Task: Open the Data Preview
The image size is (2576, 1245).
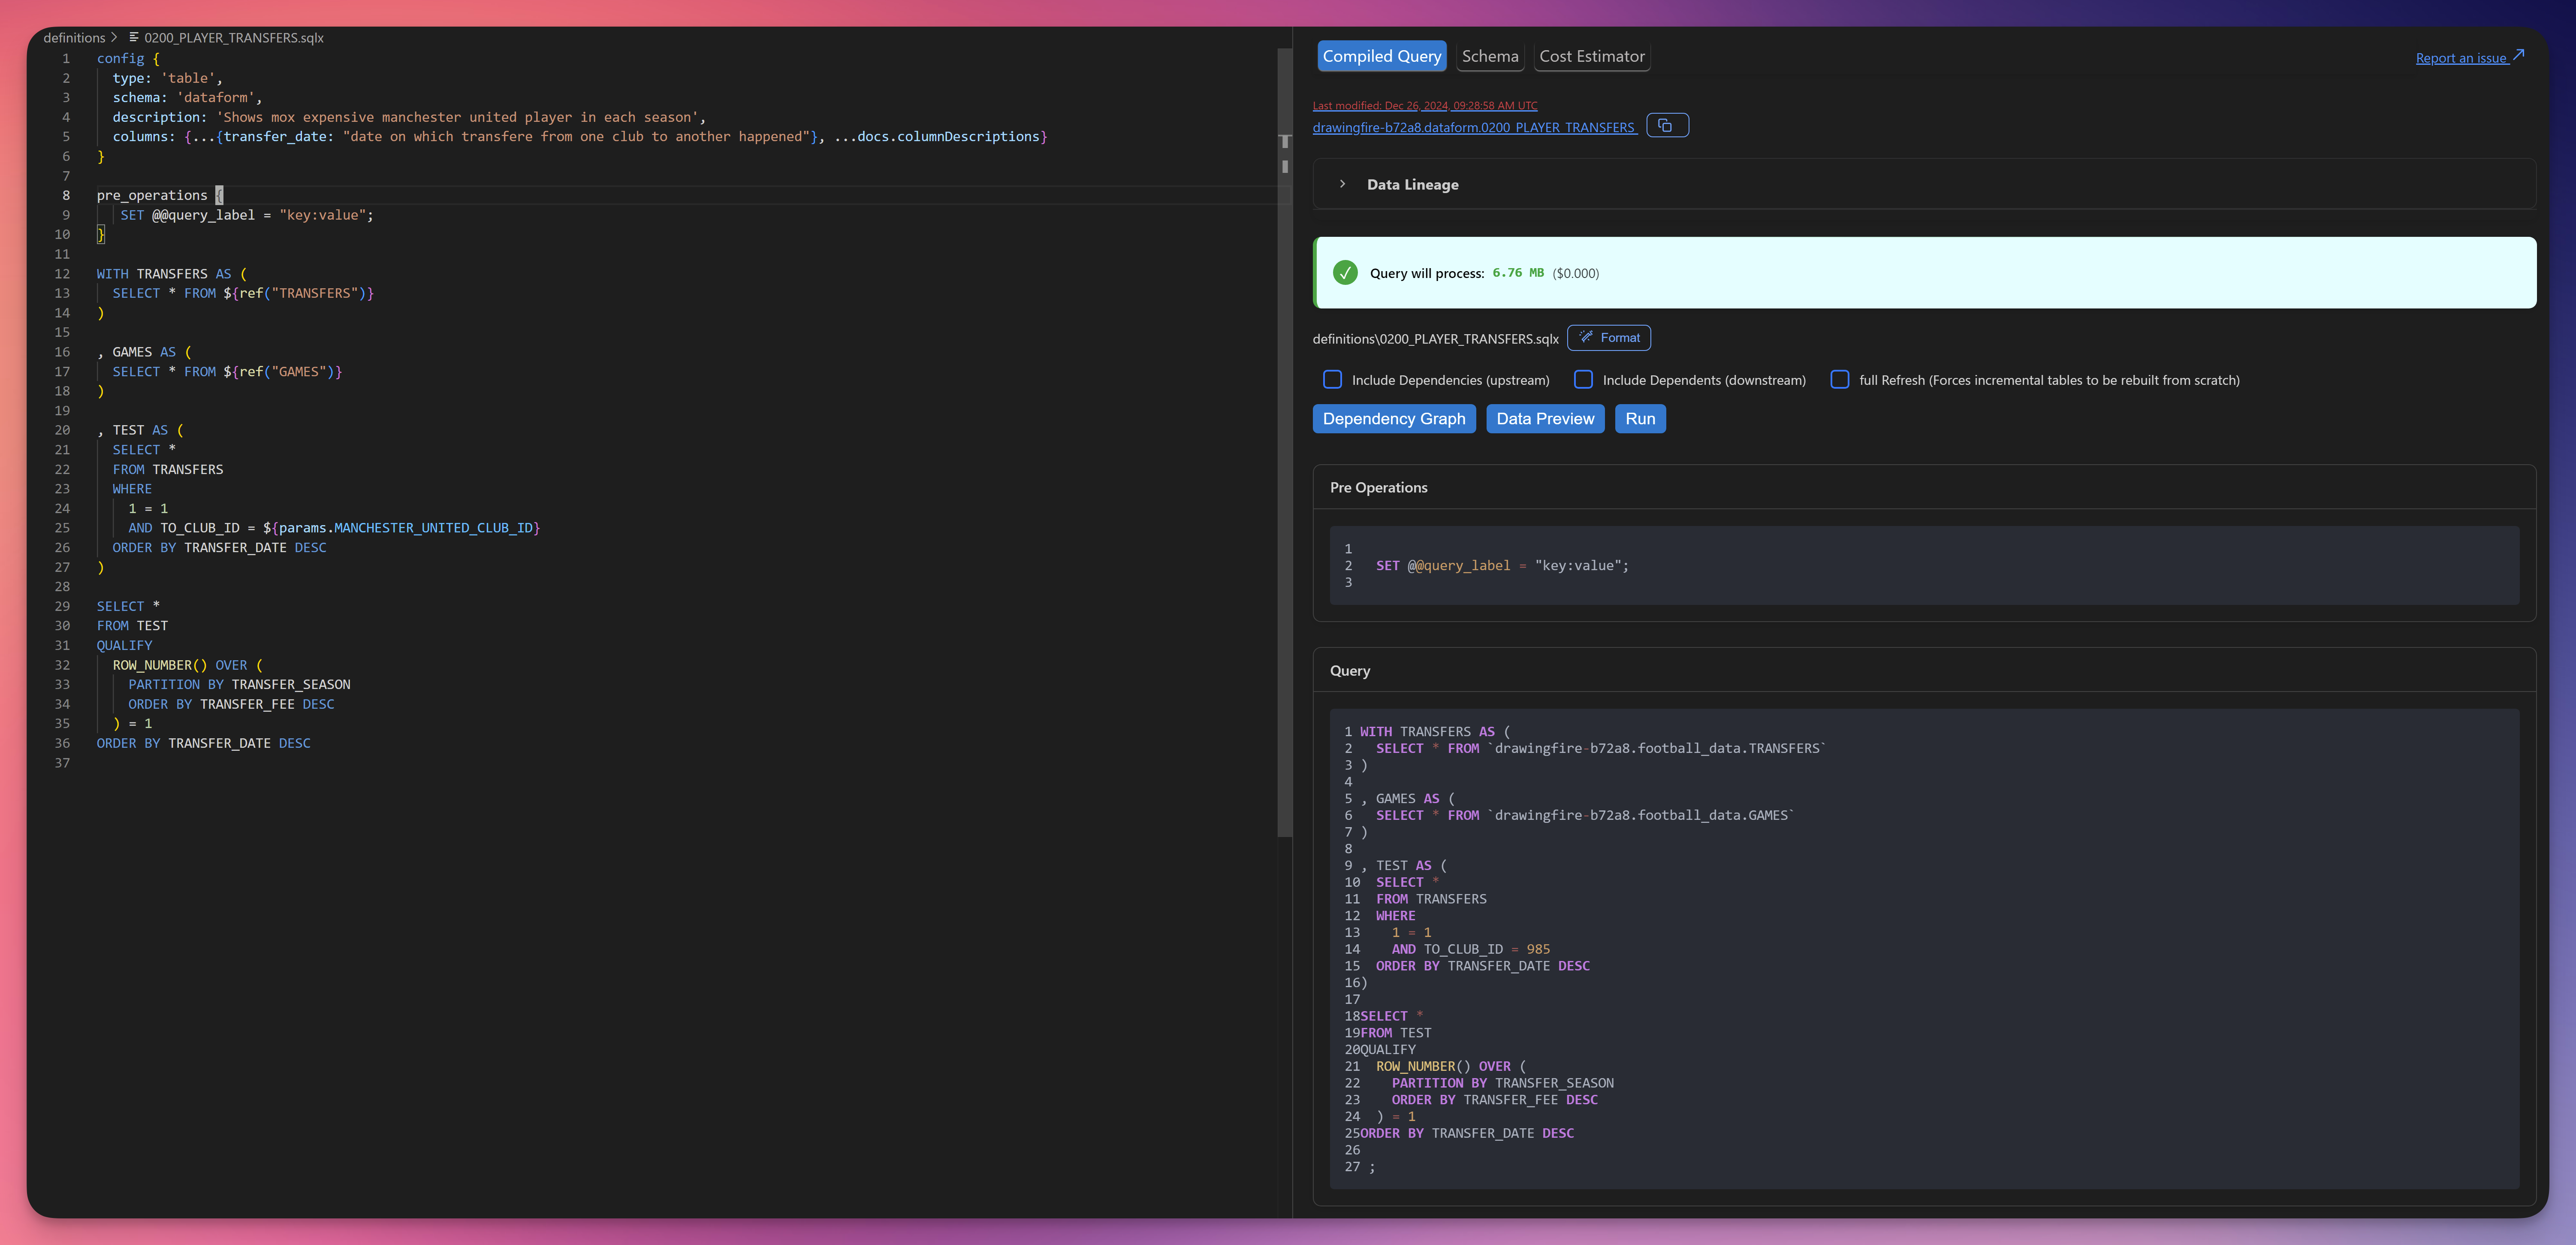Action: [1544, 419]
